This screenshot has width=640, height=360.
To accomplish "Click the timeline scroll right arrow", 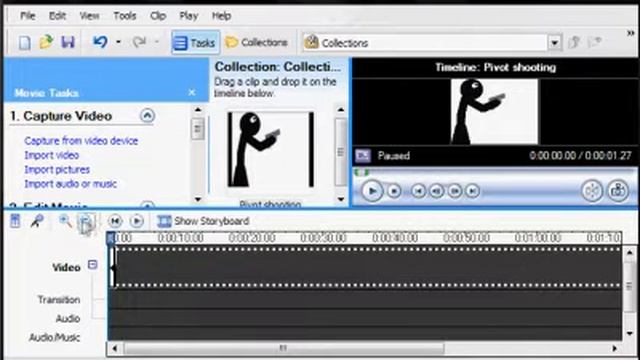I will pyautogui.click(x=615, y=349).
